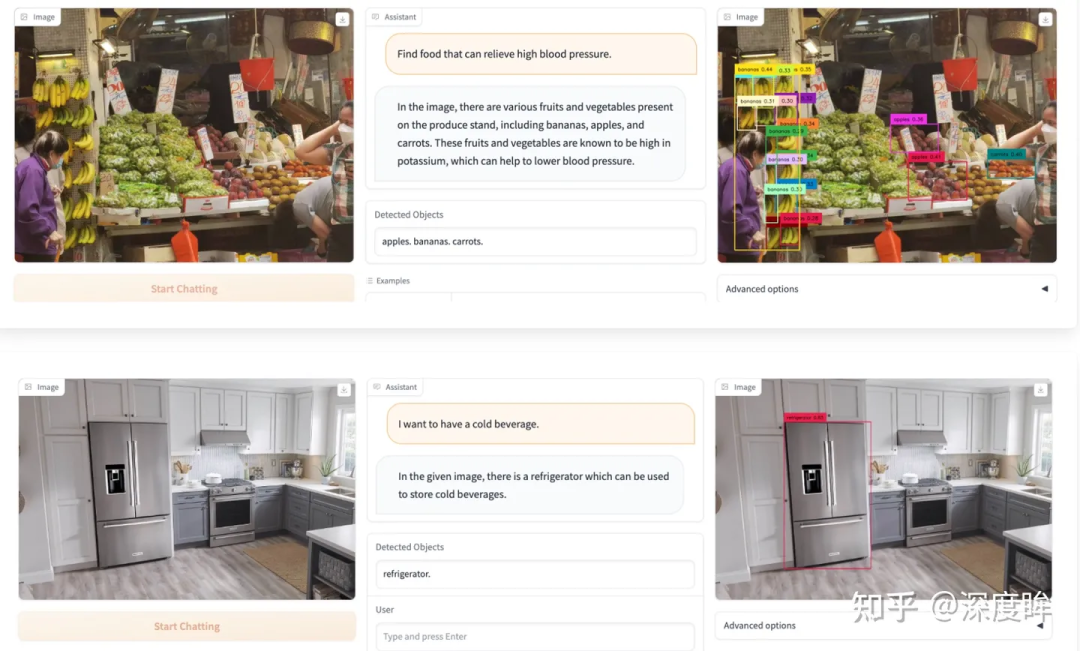The height and width of the screenshot is (651, 1080).
Task: Download the kitchen input image
Action: click(x=344, y=390)
